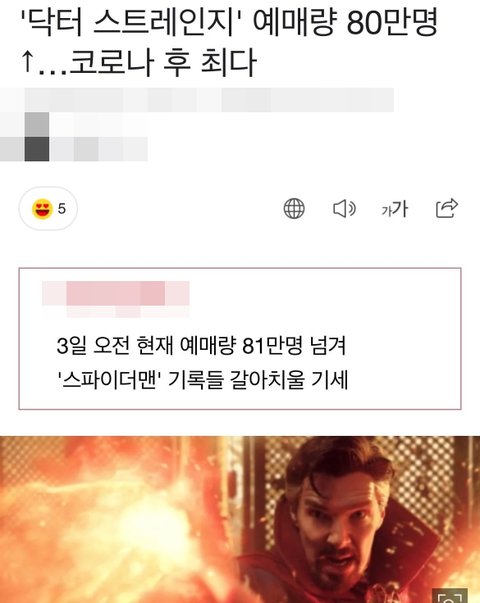Screen dimensions: 480x603
Task: Click headline phrase '코로나 후 최다'
Action: 163,63
